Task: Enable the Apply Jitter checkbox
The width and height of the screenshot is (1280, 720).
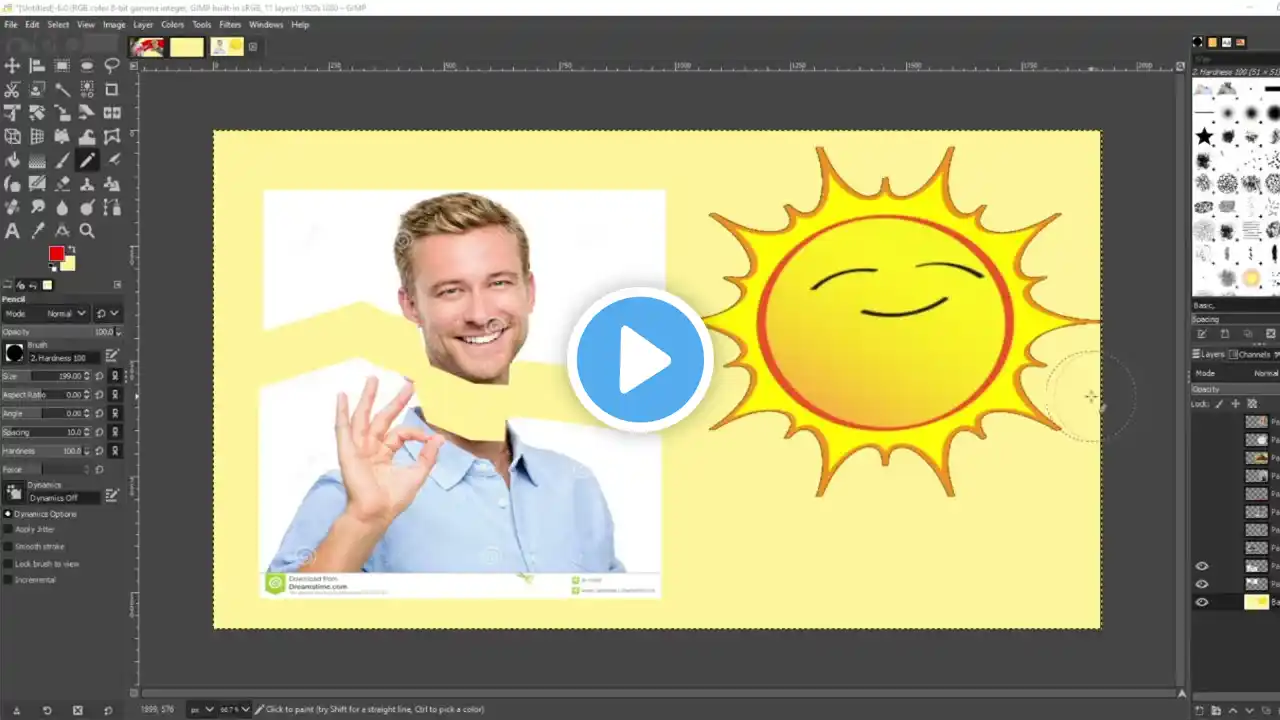Action: coord(9,529)
